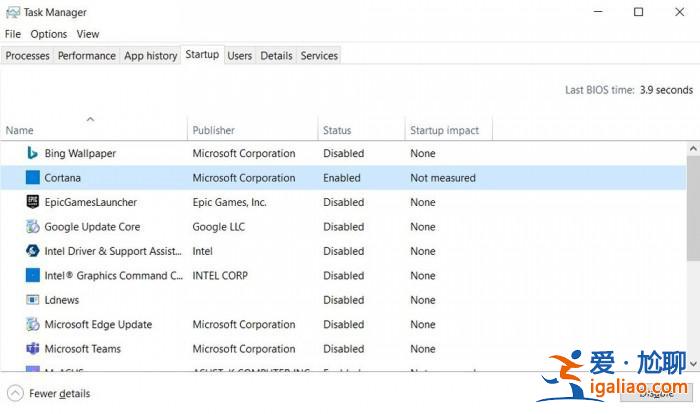The width and height of the screenshot is (700, 414).
Task: Open the Options menu
Action: (49, 34)
